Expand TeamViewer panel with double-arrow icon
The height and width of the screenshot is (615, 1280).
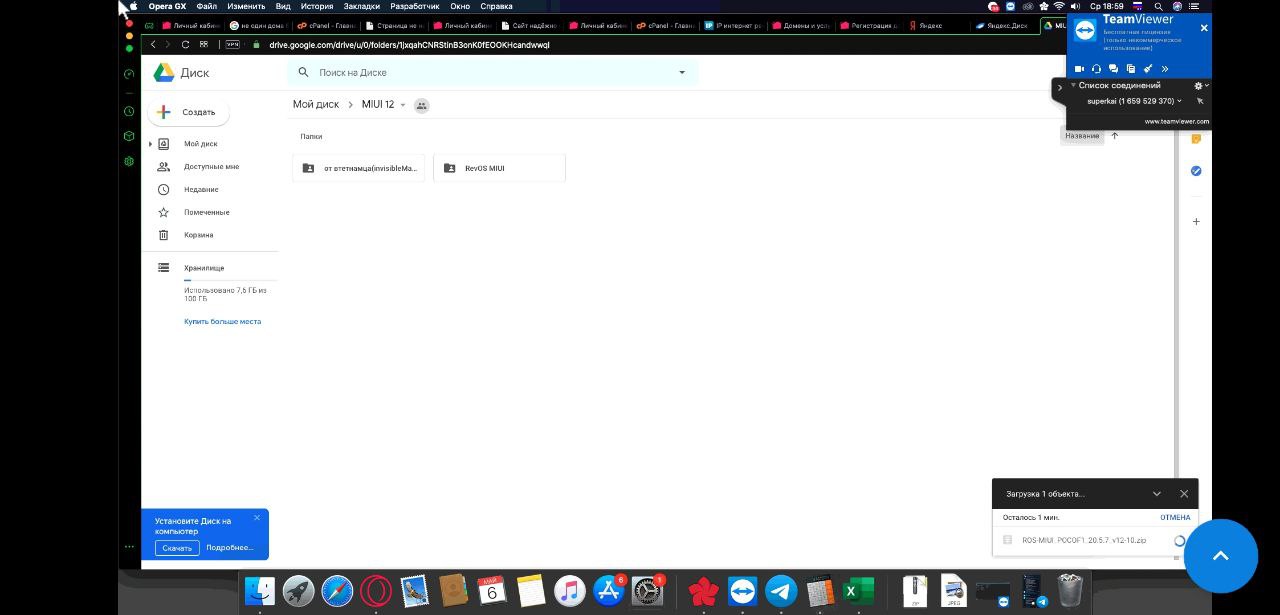[x=1165, y=69]
